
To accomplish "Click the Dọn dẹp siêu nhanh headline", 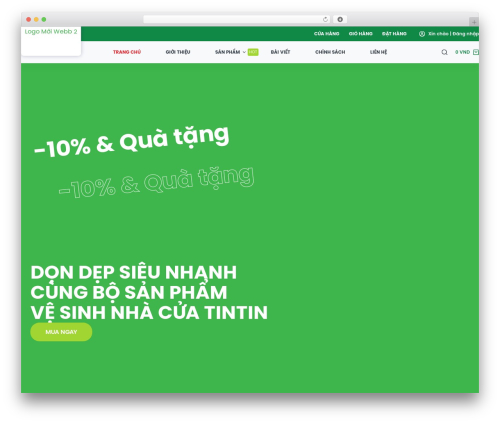I will tap(149, 292).
